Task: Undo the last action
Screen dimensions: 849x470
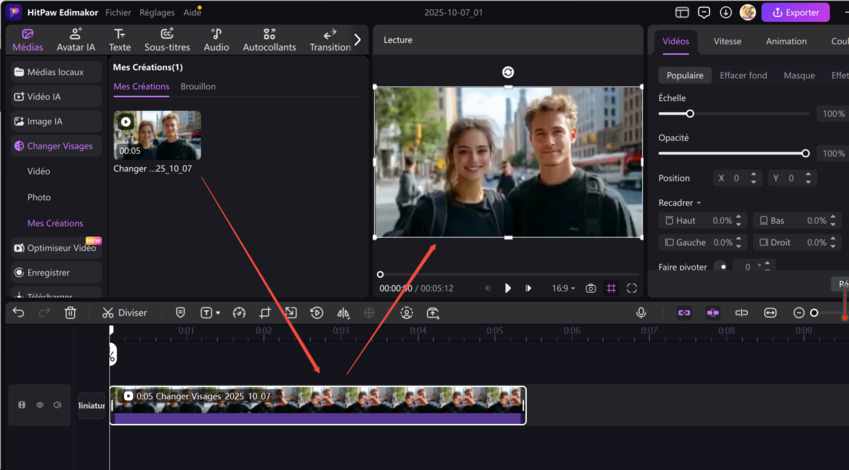Action: tap(18, 313)
